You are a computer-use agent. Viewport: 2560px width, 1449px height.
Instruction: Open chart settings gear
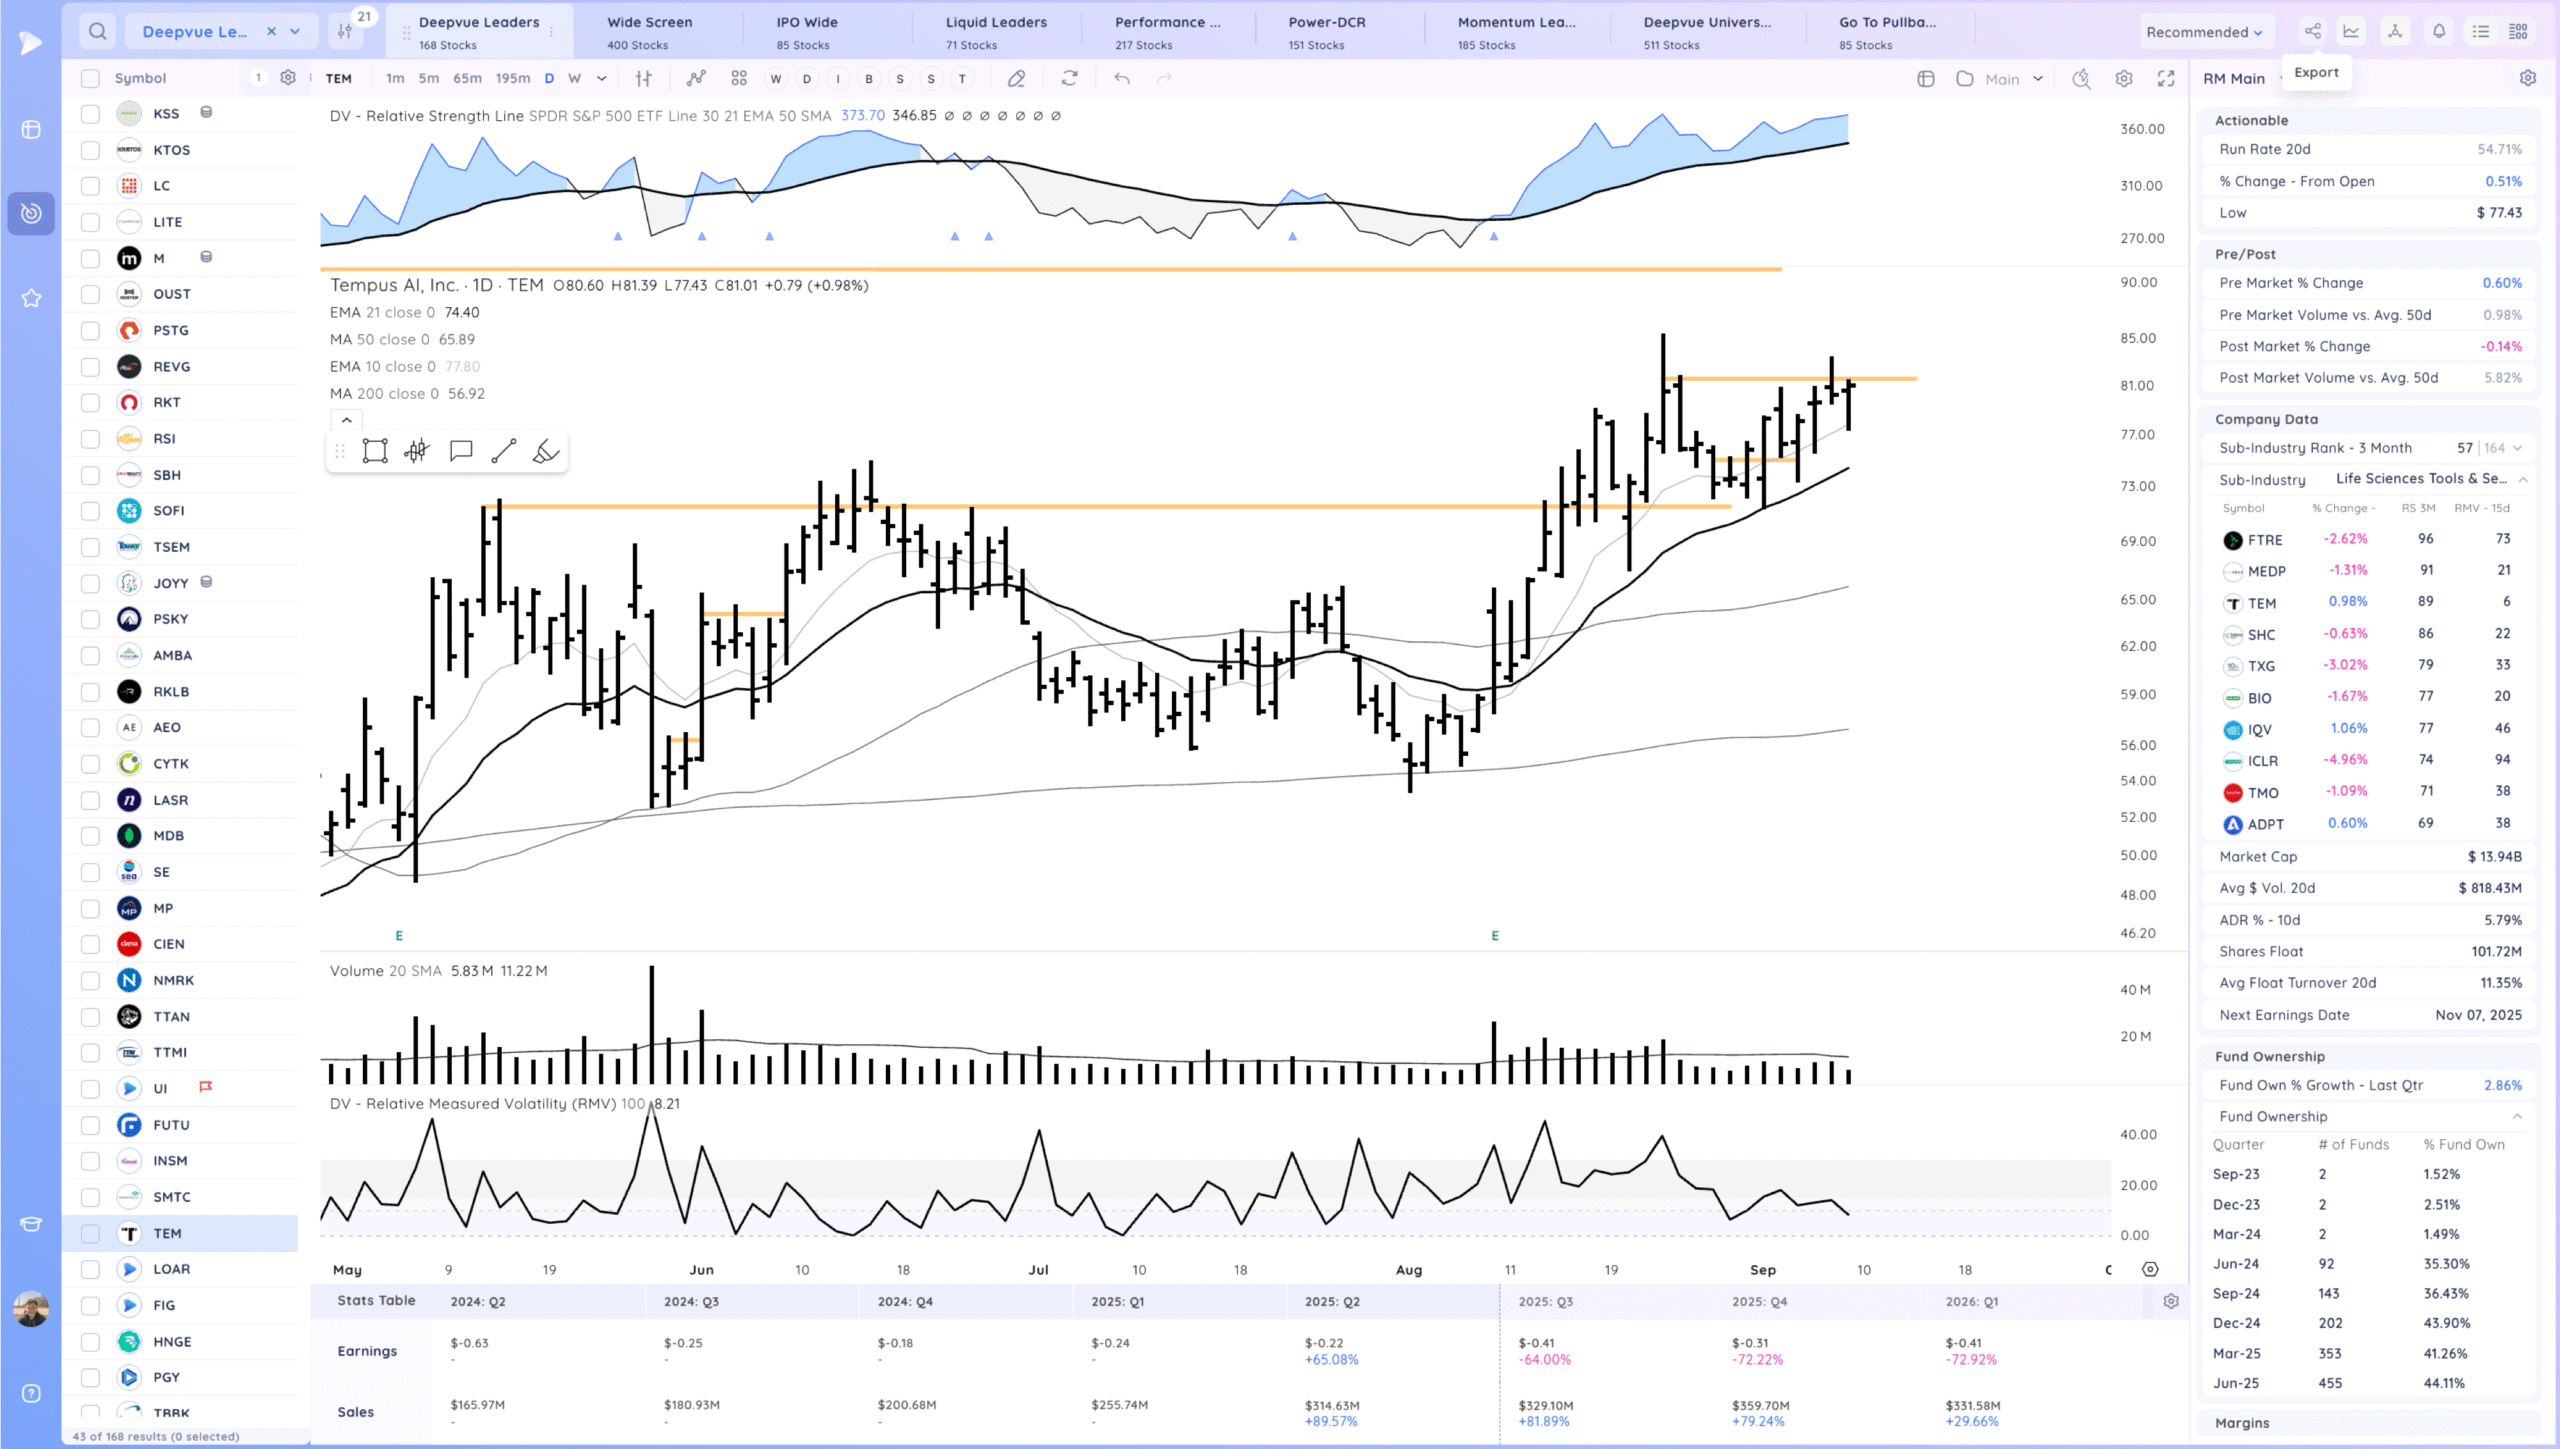[2124, 78]
